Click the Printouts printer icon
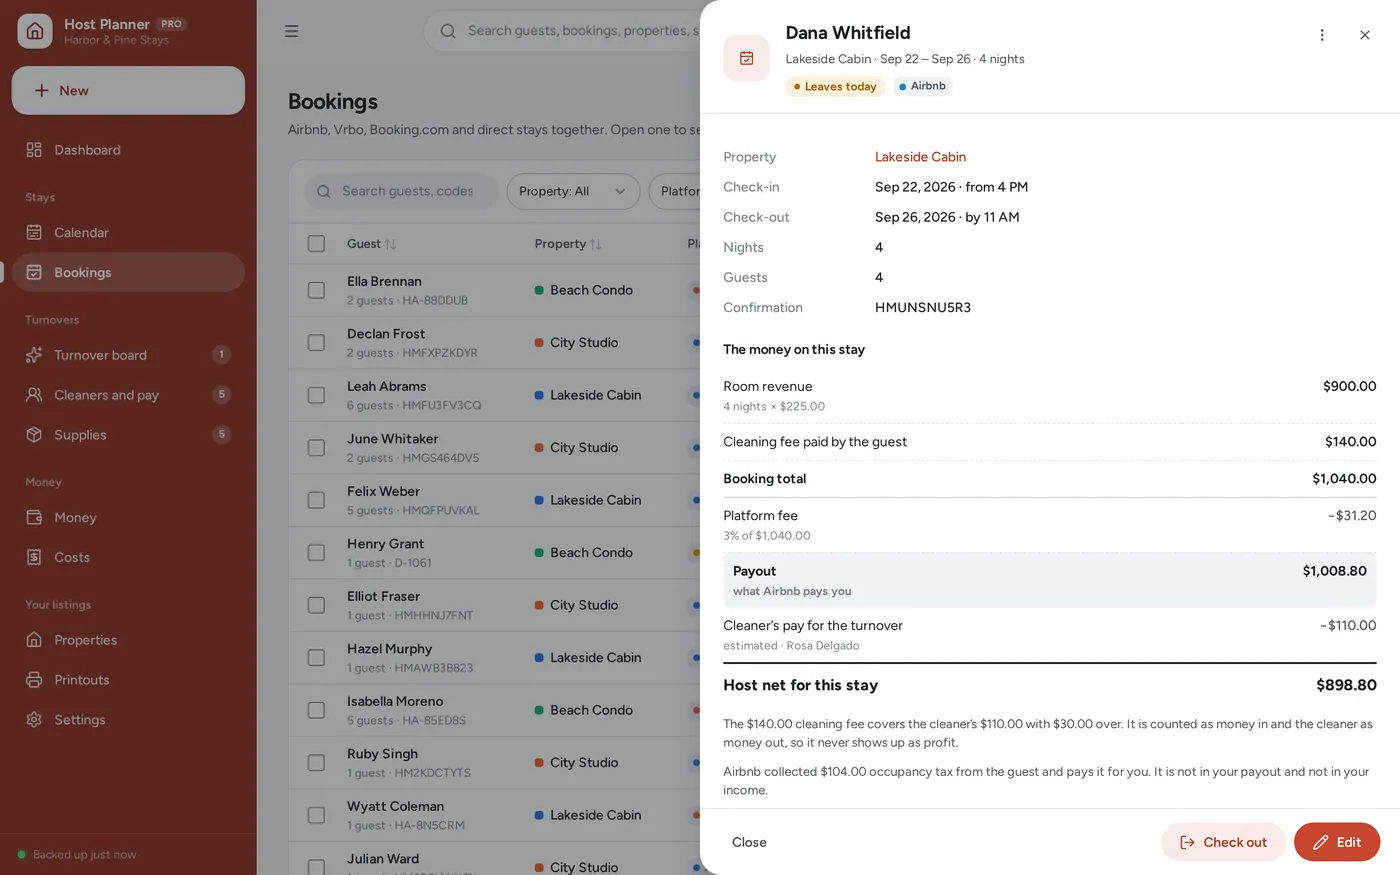This screenshot has width=1400, height=875. [x=34, y=680]
